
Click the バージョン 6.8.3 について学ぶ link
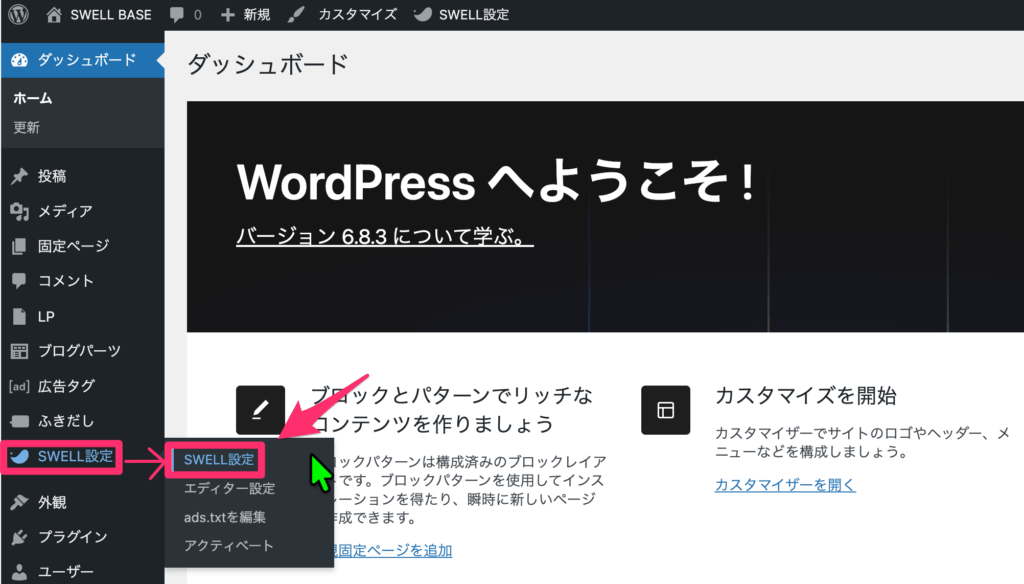coord(384,238)
